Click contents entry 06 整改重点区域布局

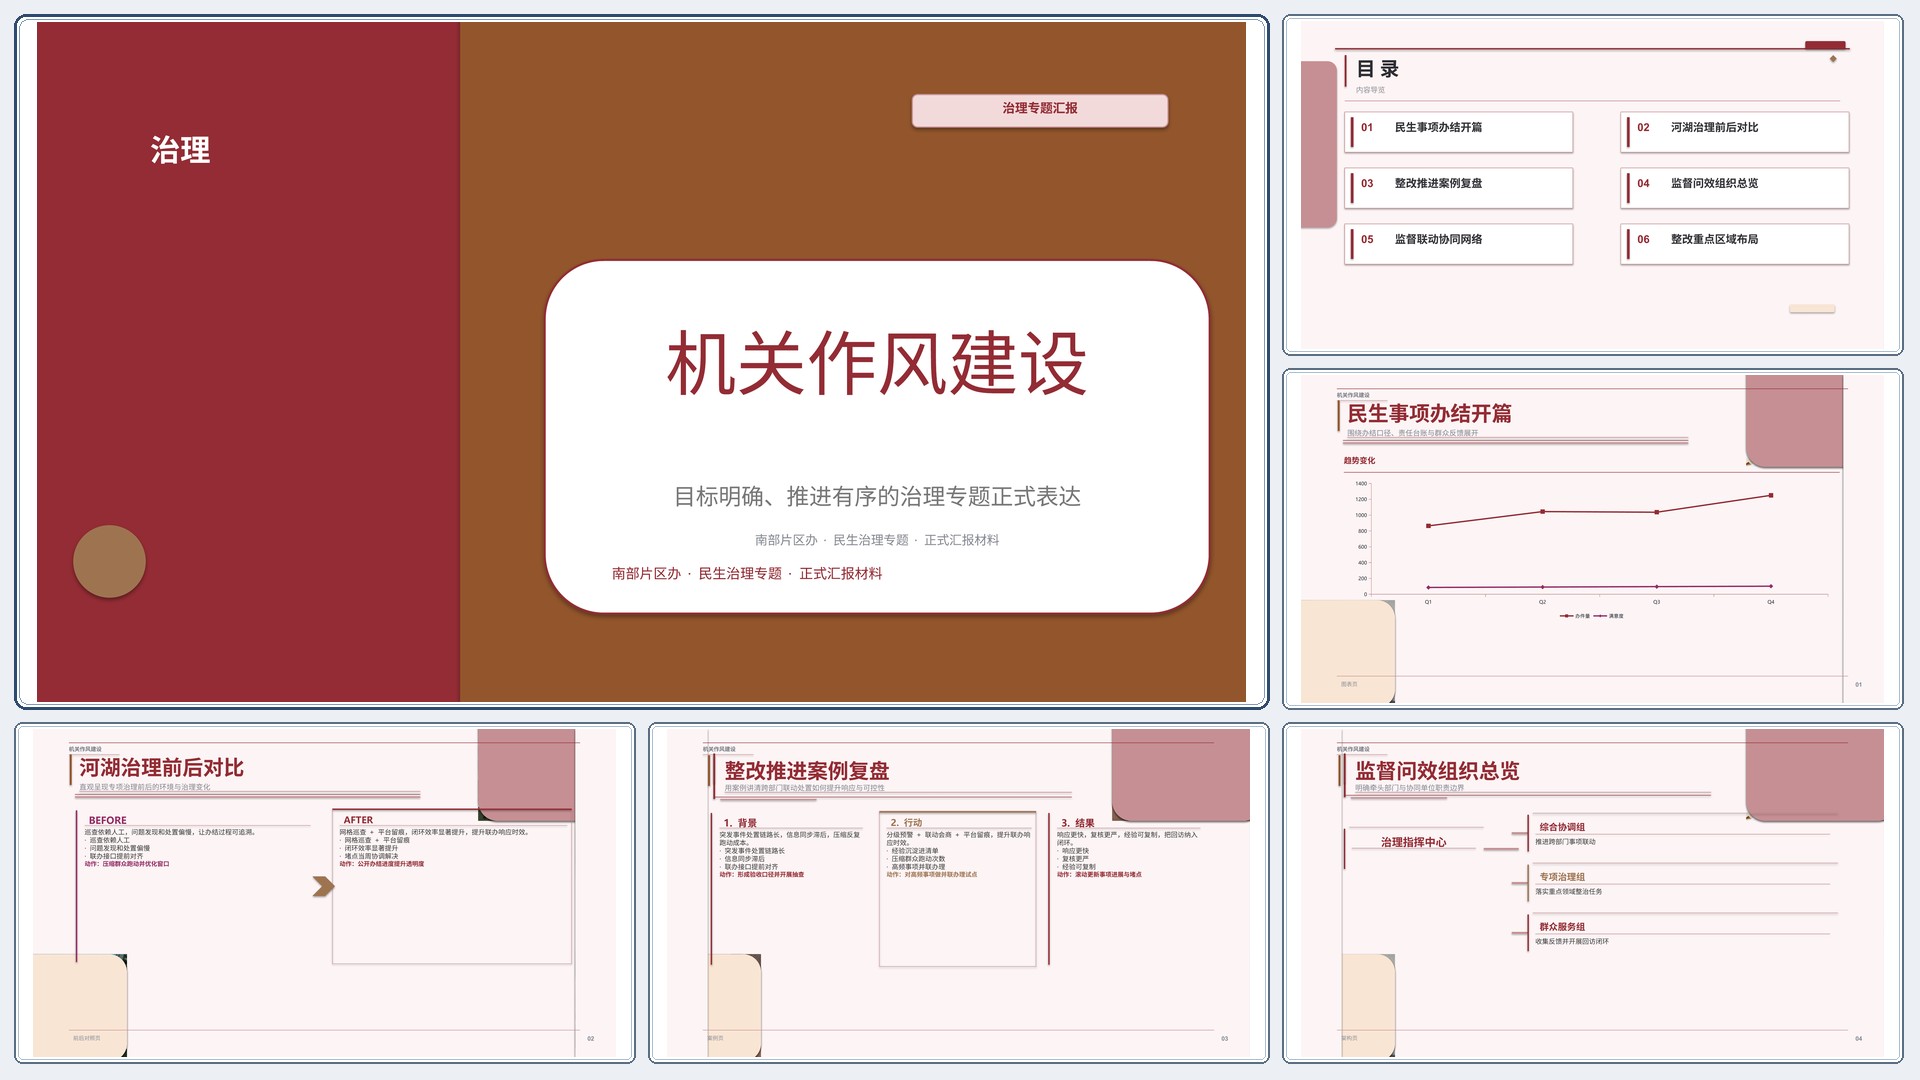pos(1734,243)
